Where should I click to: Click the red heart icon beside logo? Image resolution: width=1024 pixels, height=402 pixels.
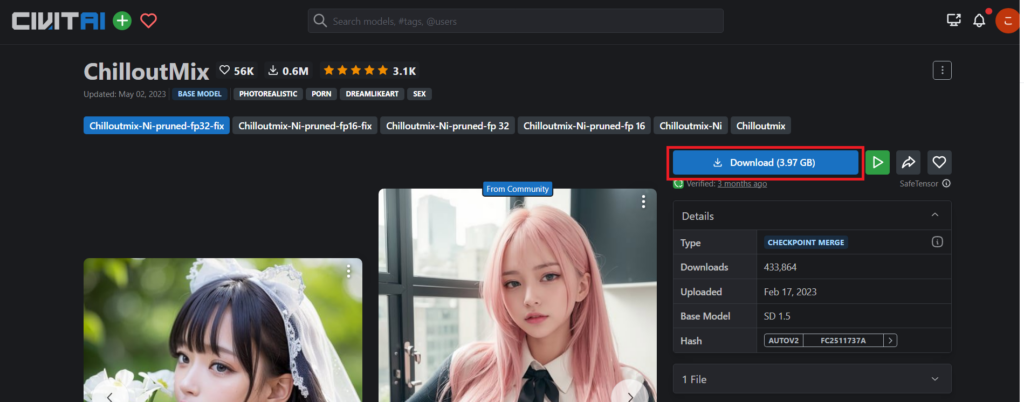pyautogui.click(x=149, y=21)
